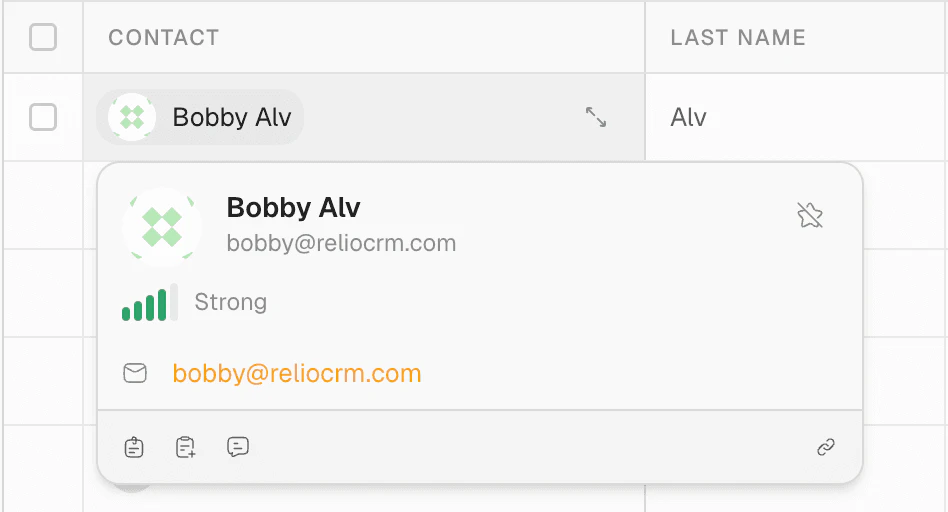Click the bold Bobby Alv name in card
The width and height of the screenshot is (948, 512).
click(x=293, y=207)
